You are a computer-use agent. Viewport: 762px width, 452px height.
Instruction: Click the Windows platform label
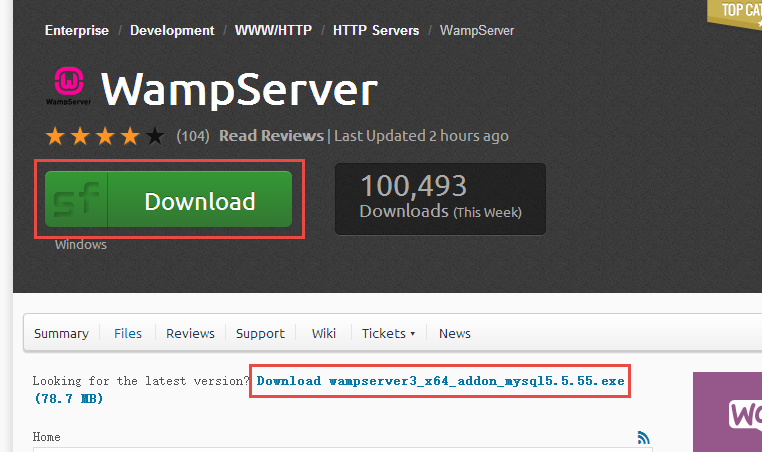[81, 244]
